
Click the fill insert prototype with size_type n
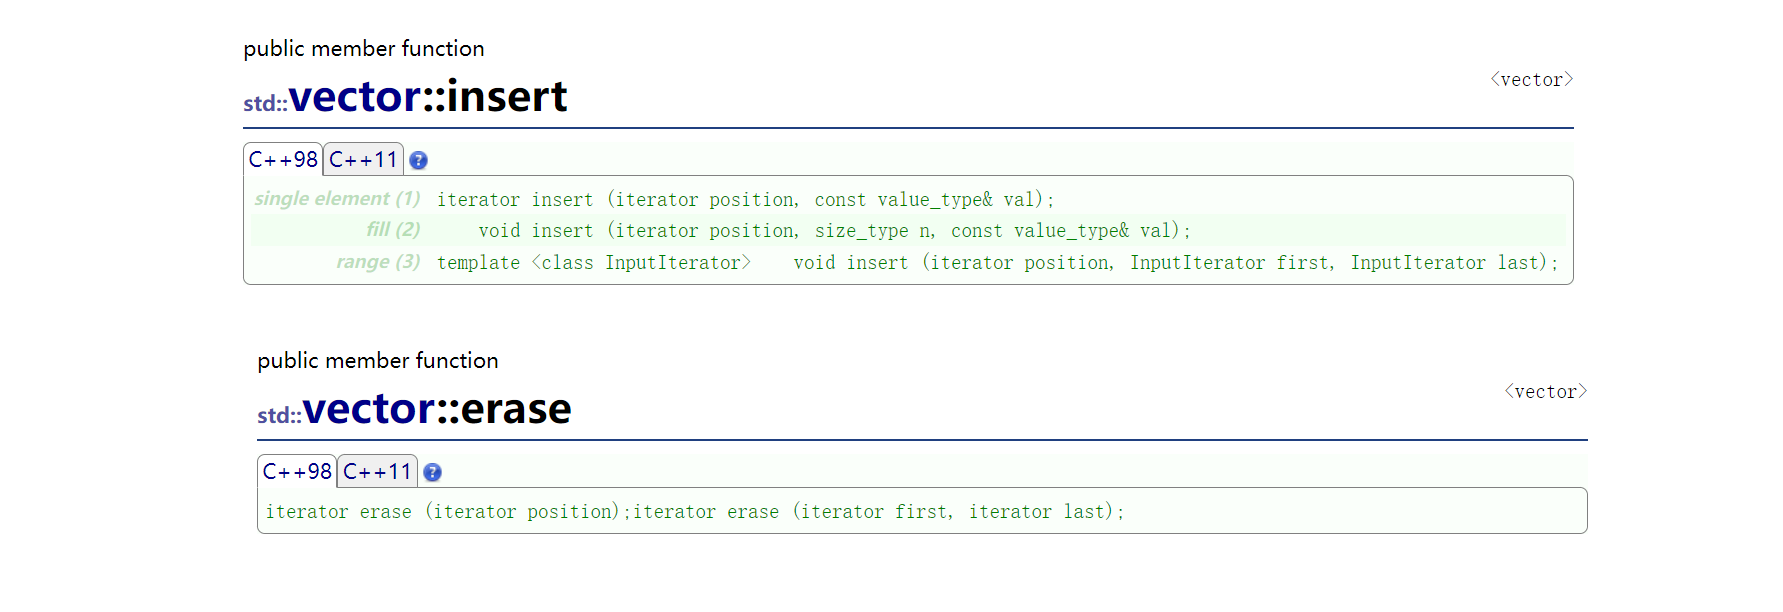[x=834, y=231]
